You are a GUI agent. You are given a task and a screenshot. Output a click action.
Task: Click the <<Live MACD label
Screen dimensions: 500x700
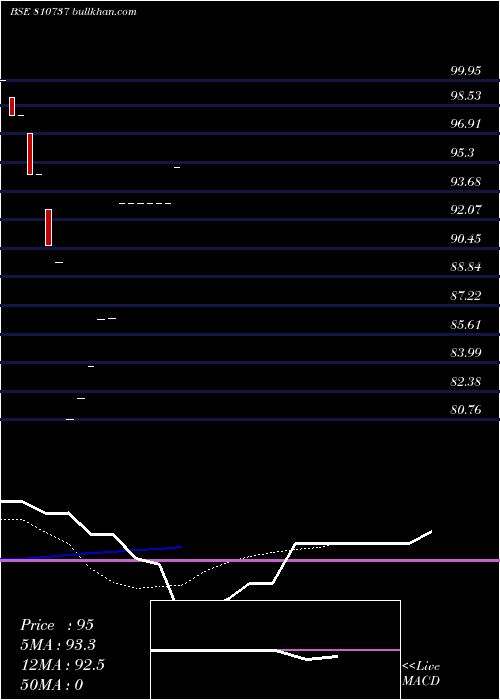click(x=421, y=674)
